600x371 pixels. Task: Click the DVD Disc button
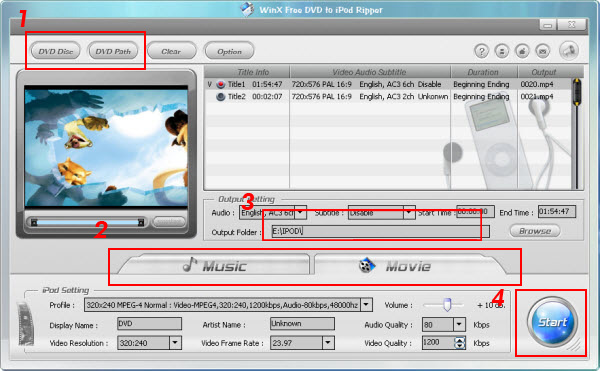click(56, 51)
